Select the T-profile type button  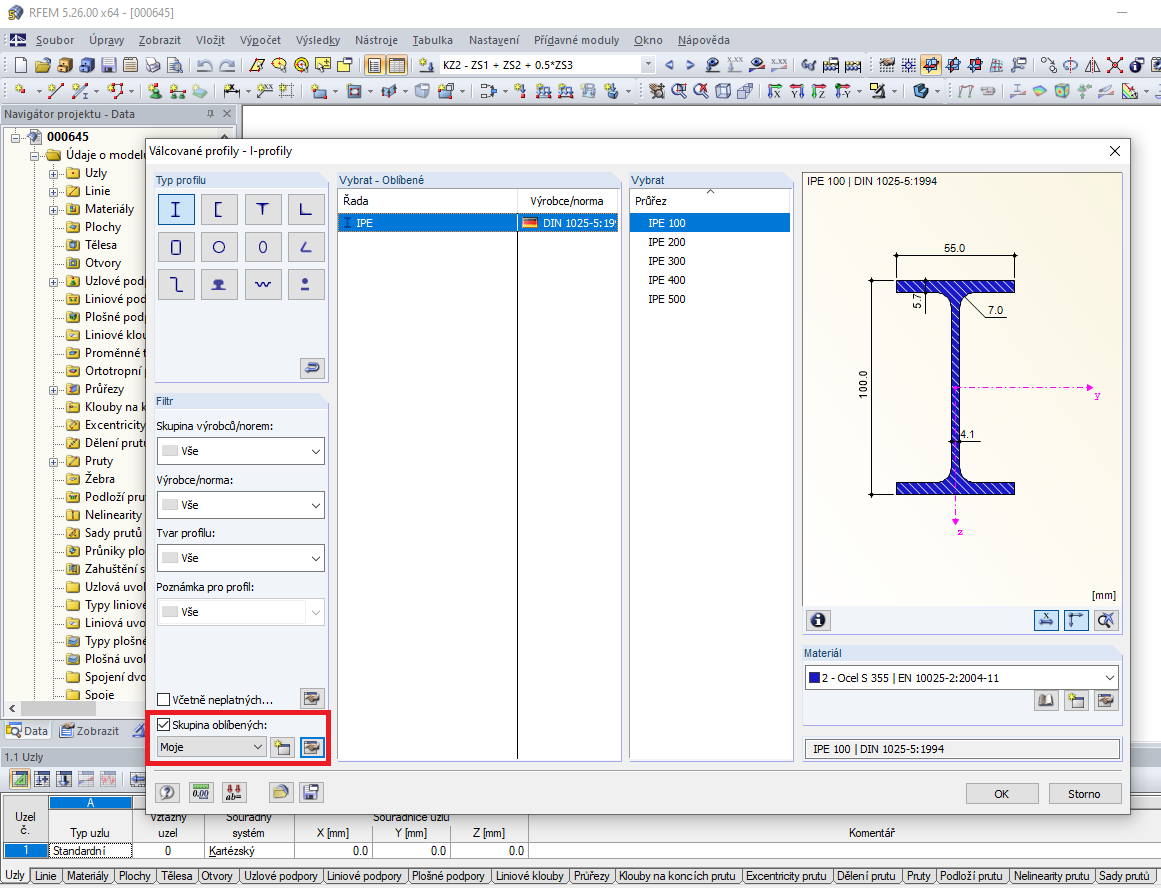263,210
